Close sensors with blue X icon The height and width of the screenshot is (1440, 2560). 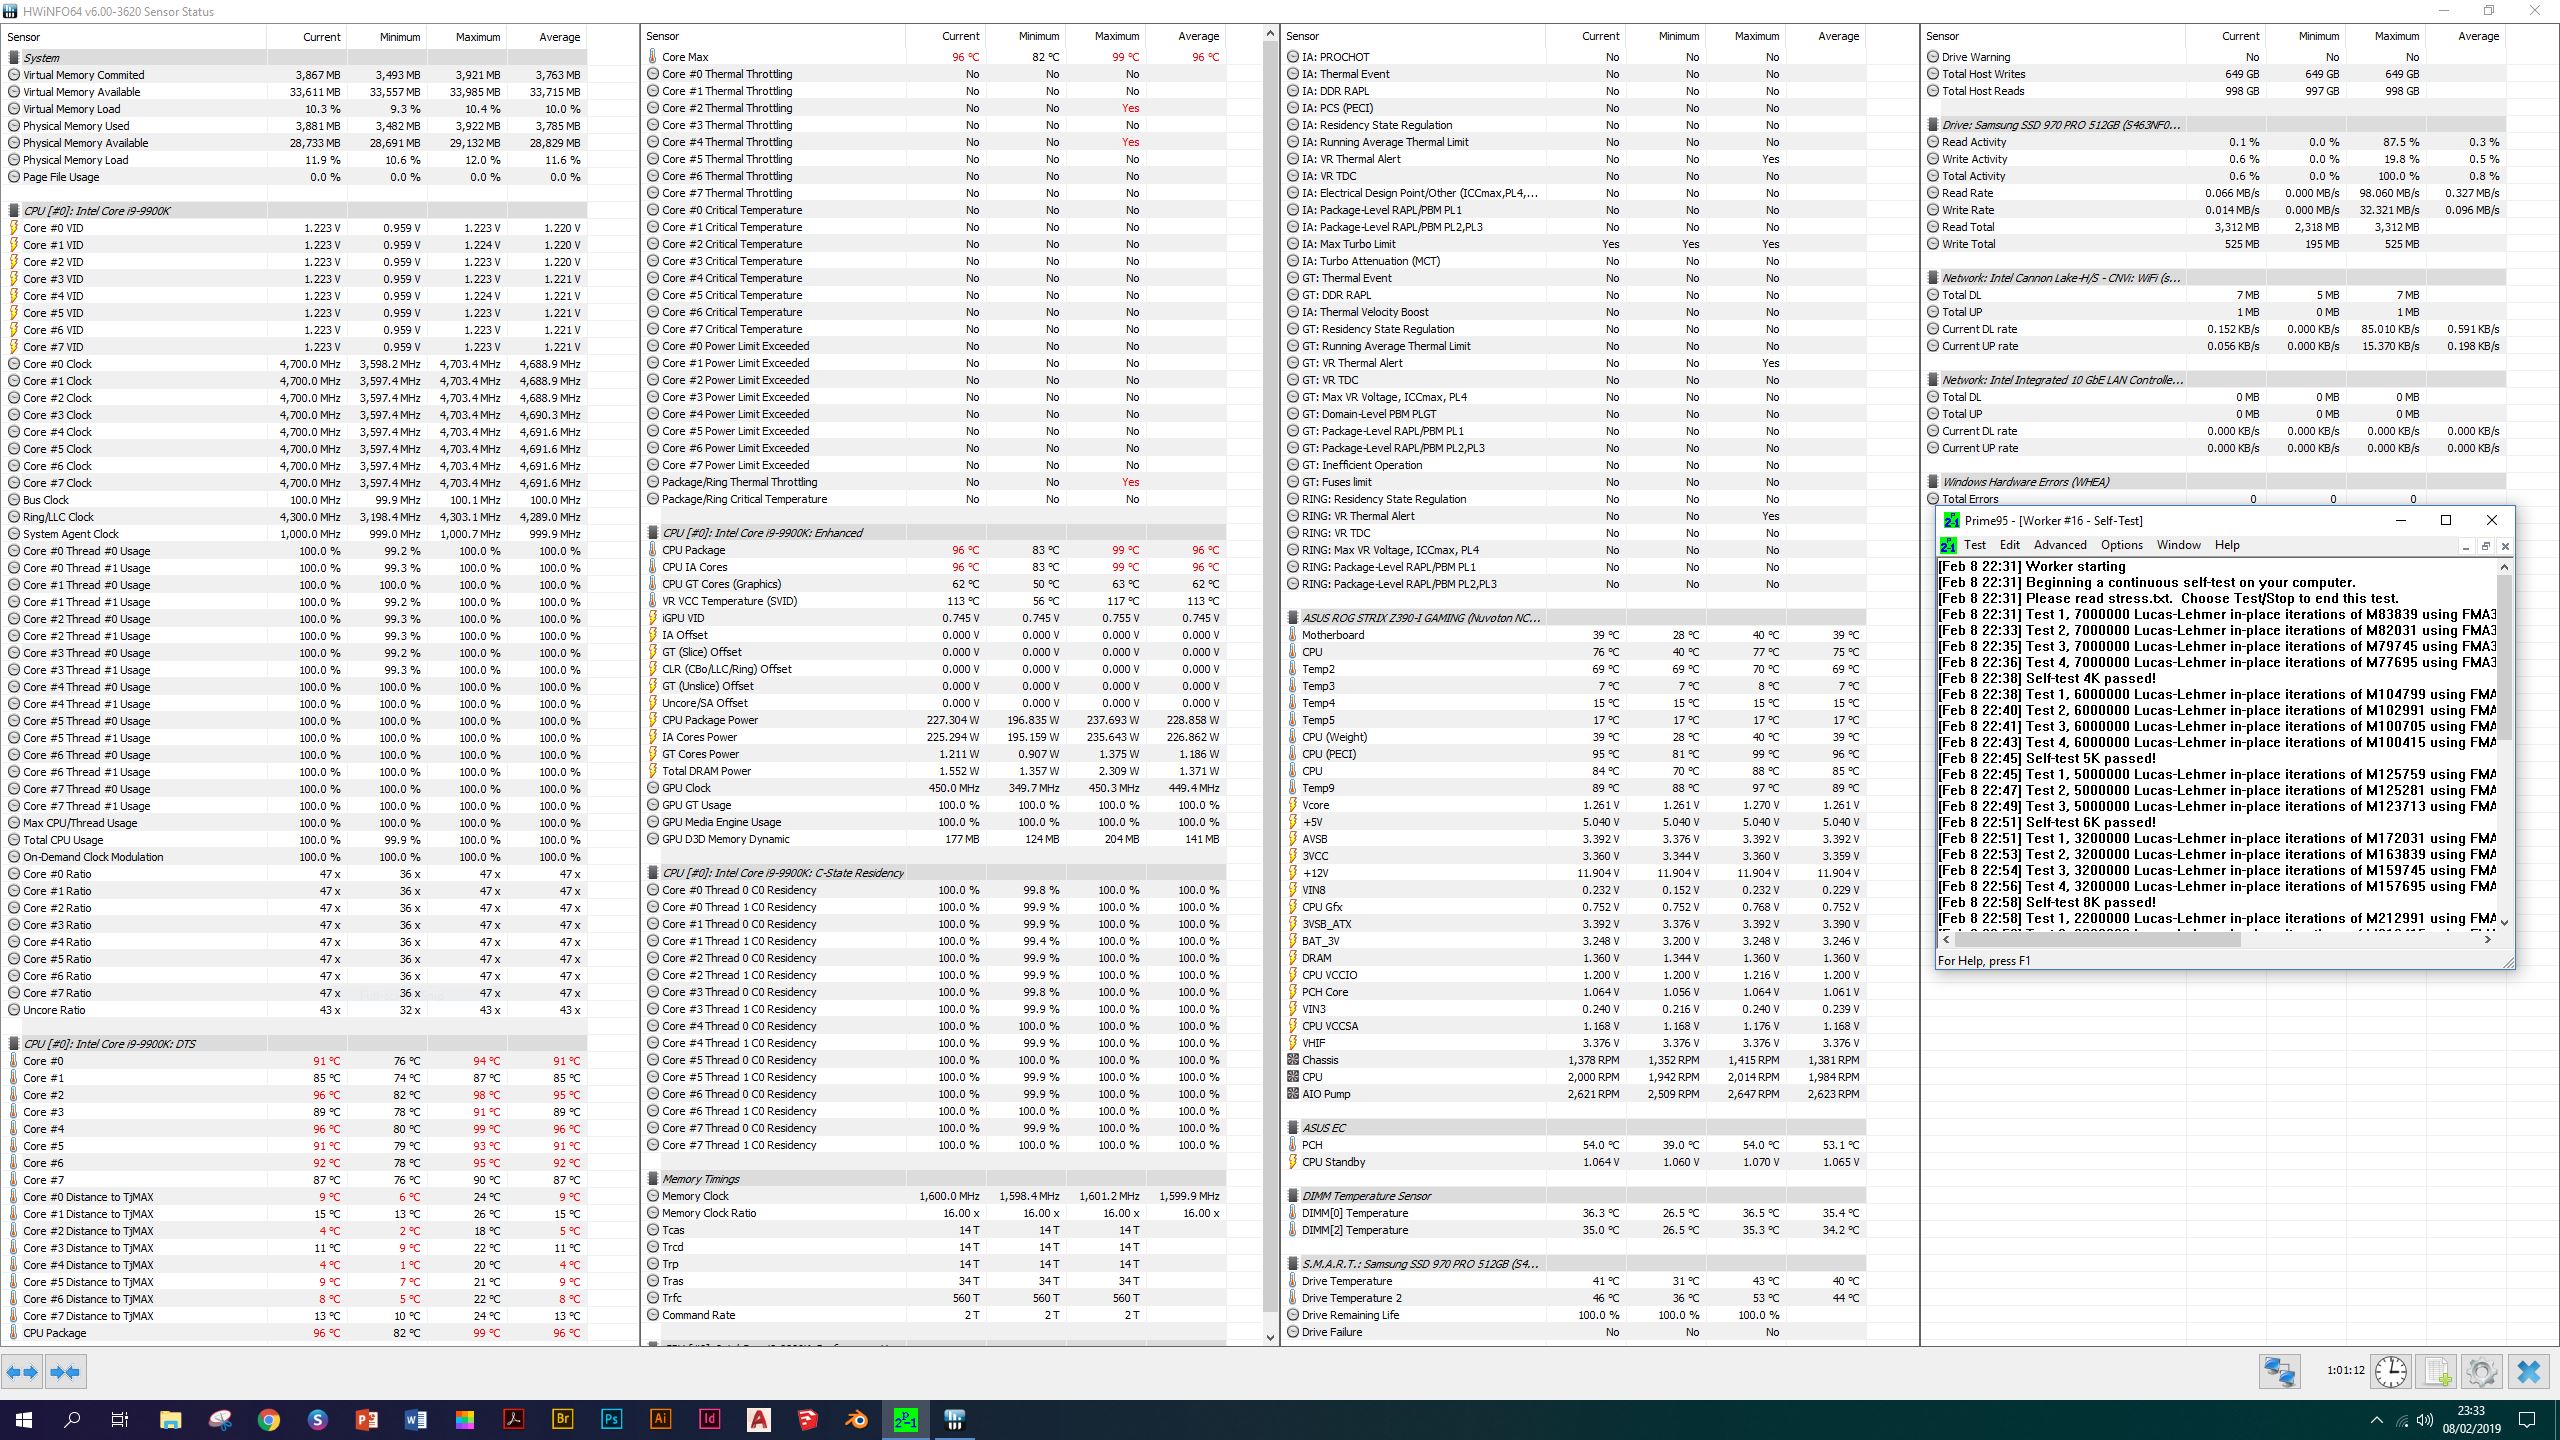pos(2529,1371)
